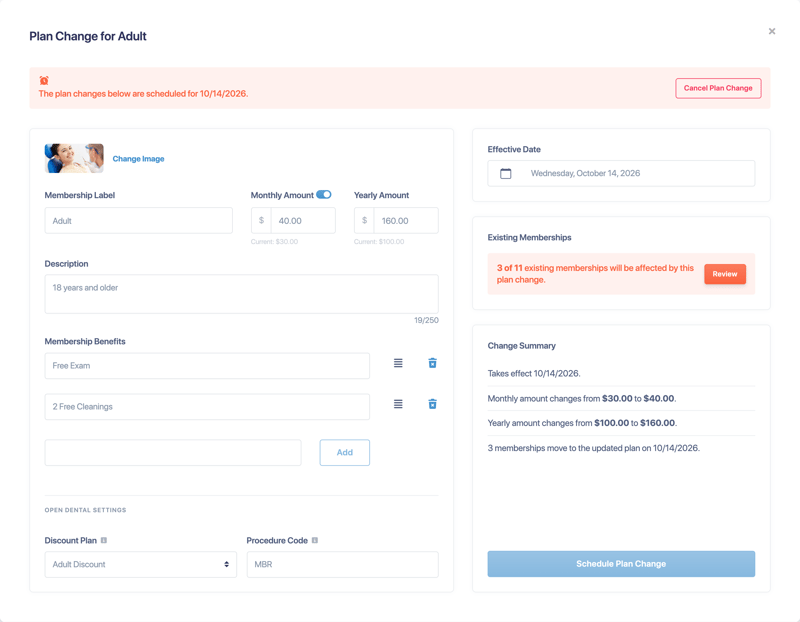The width and height of the screenshot is (800, 622).
Task: Click reorder handle for 2 Free Cleanings
Action: (x=398, y=404)
